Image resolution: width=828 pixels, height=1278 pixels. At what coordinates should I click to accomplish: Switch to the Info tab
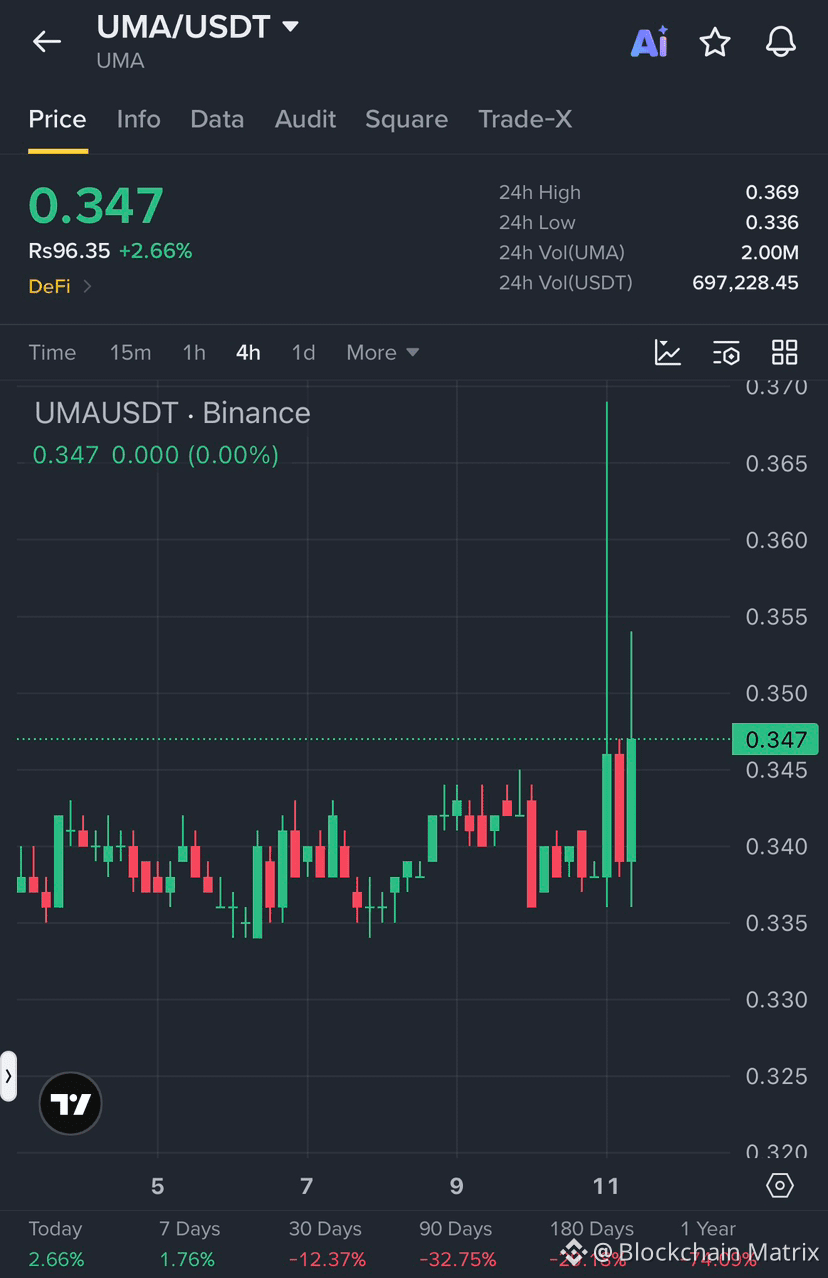[x=138, y=119]
